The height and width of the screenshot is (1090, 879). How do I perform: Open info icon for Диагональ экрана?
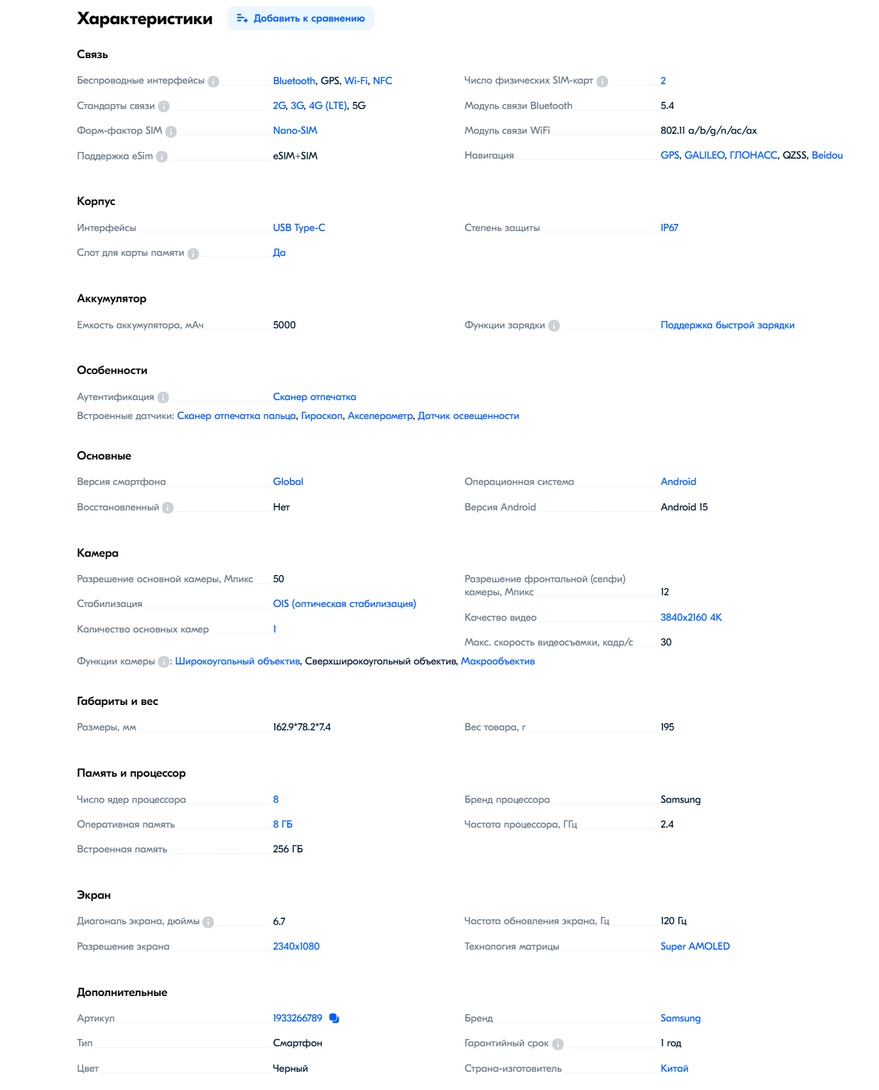coord(208,922)
